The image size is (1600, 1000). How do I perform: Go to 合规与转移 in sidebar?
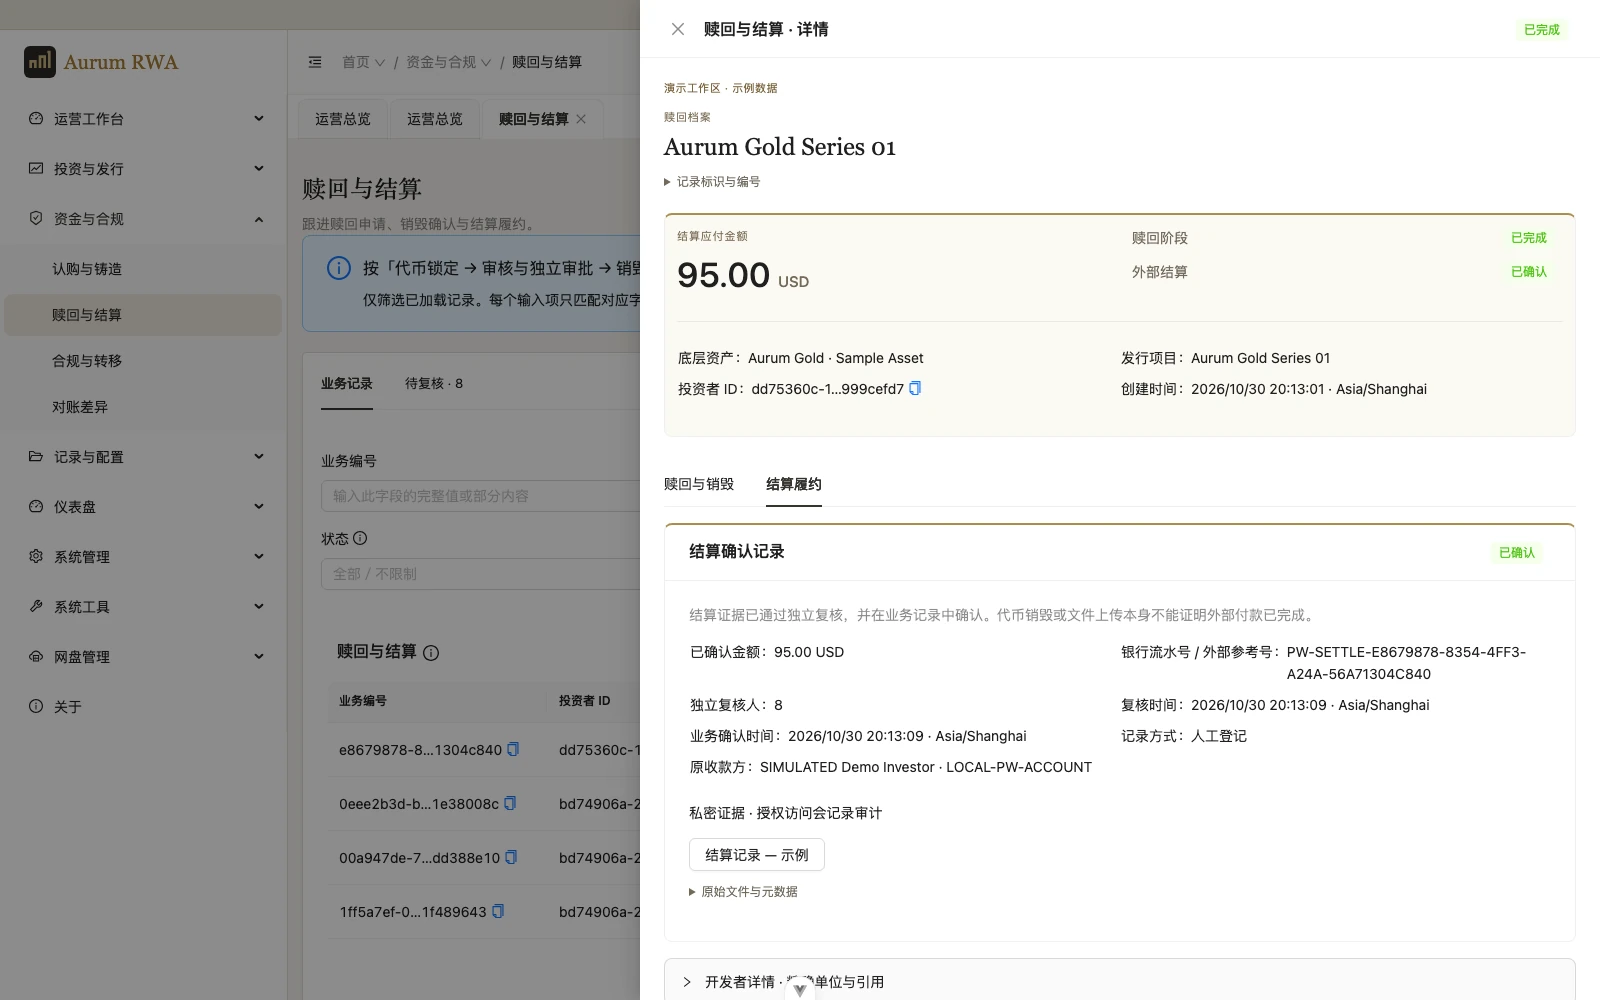pyautogui.click(x=143, y=361)
